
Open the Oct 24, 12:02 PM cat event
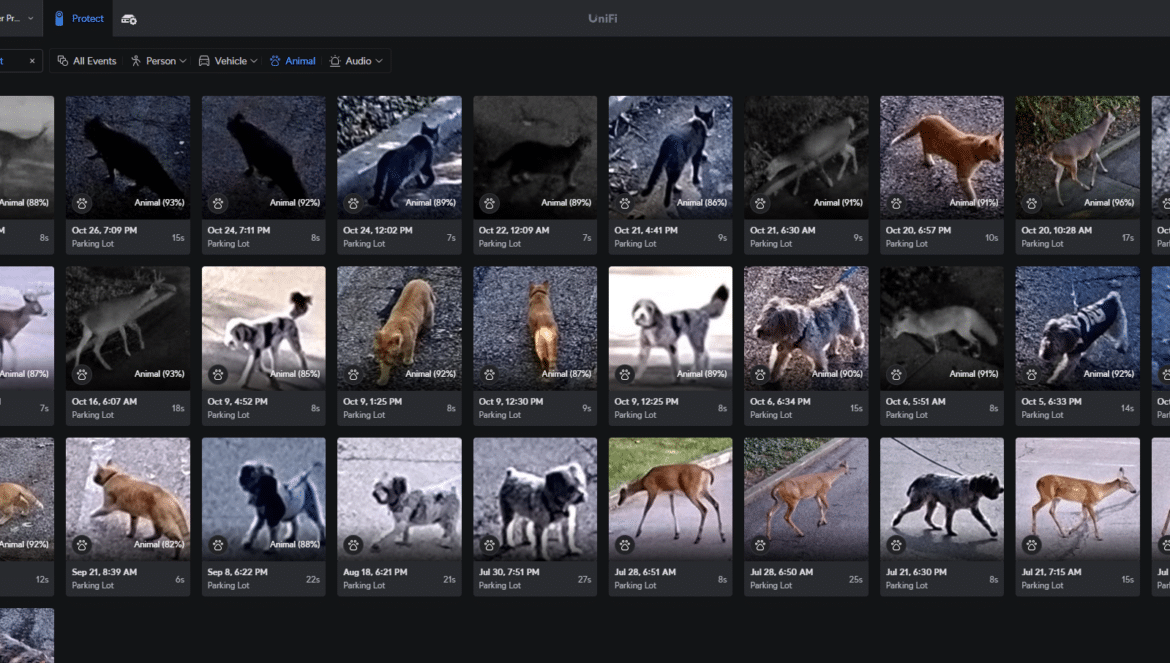click(399, 157)
